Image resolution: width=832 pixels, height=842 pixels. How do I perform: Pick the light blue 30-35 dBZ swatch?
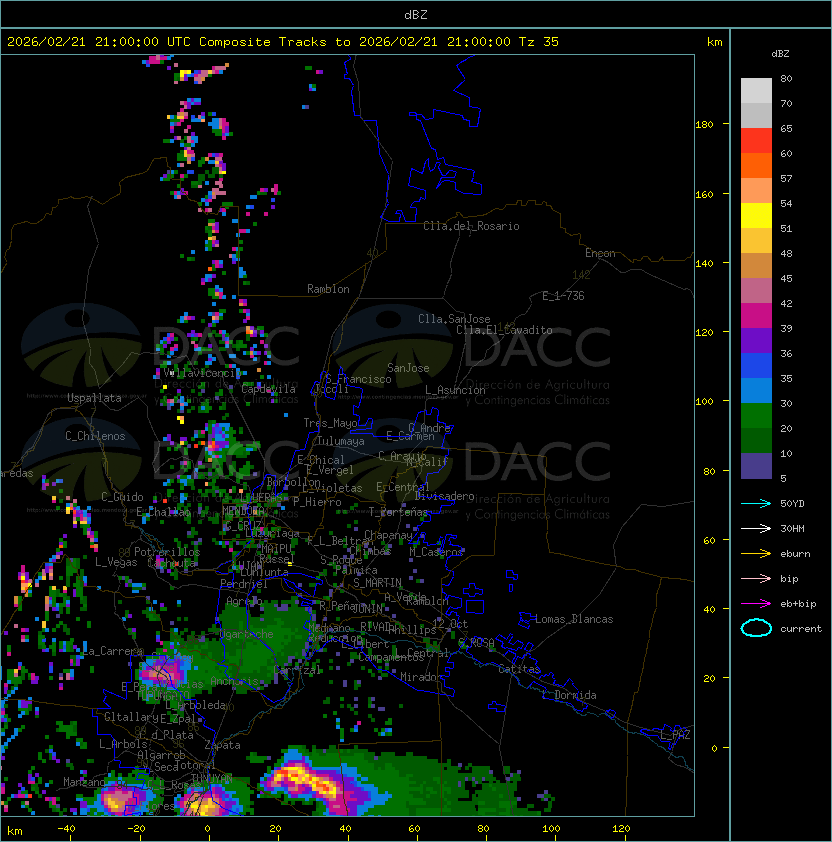point(756,391)
